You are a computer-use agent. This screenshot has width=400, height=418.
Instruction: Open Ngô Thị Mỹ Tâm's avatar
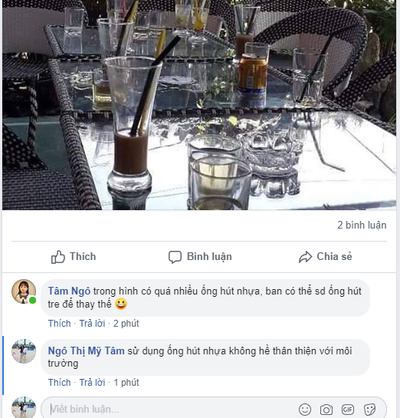(24, 351)
